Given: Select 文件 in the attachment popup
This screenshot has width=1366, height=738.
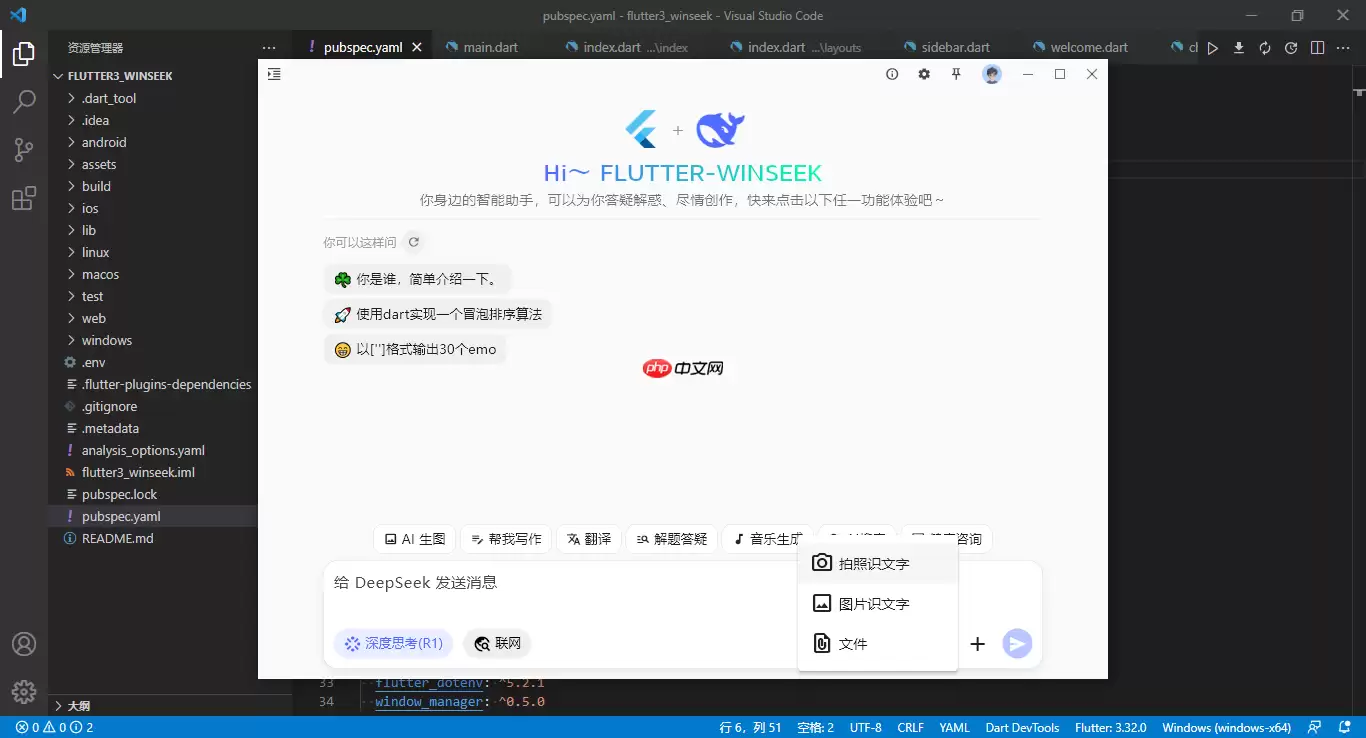Looking at the screenshot, I should click(x=851, y=643).
